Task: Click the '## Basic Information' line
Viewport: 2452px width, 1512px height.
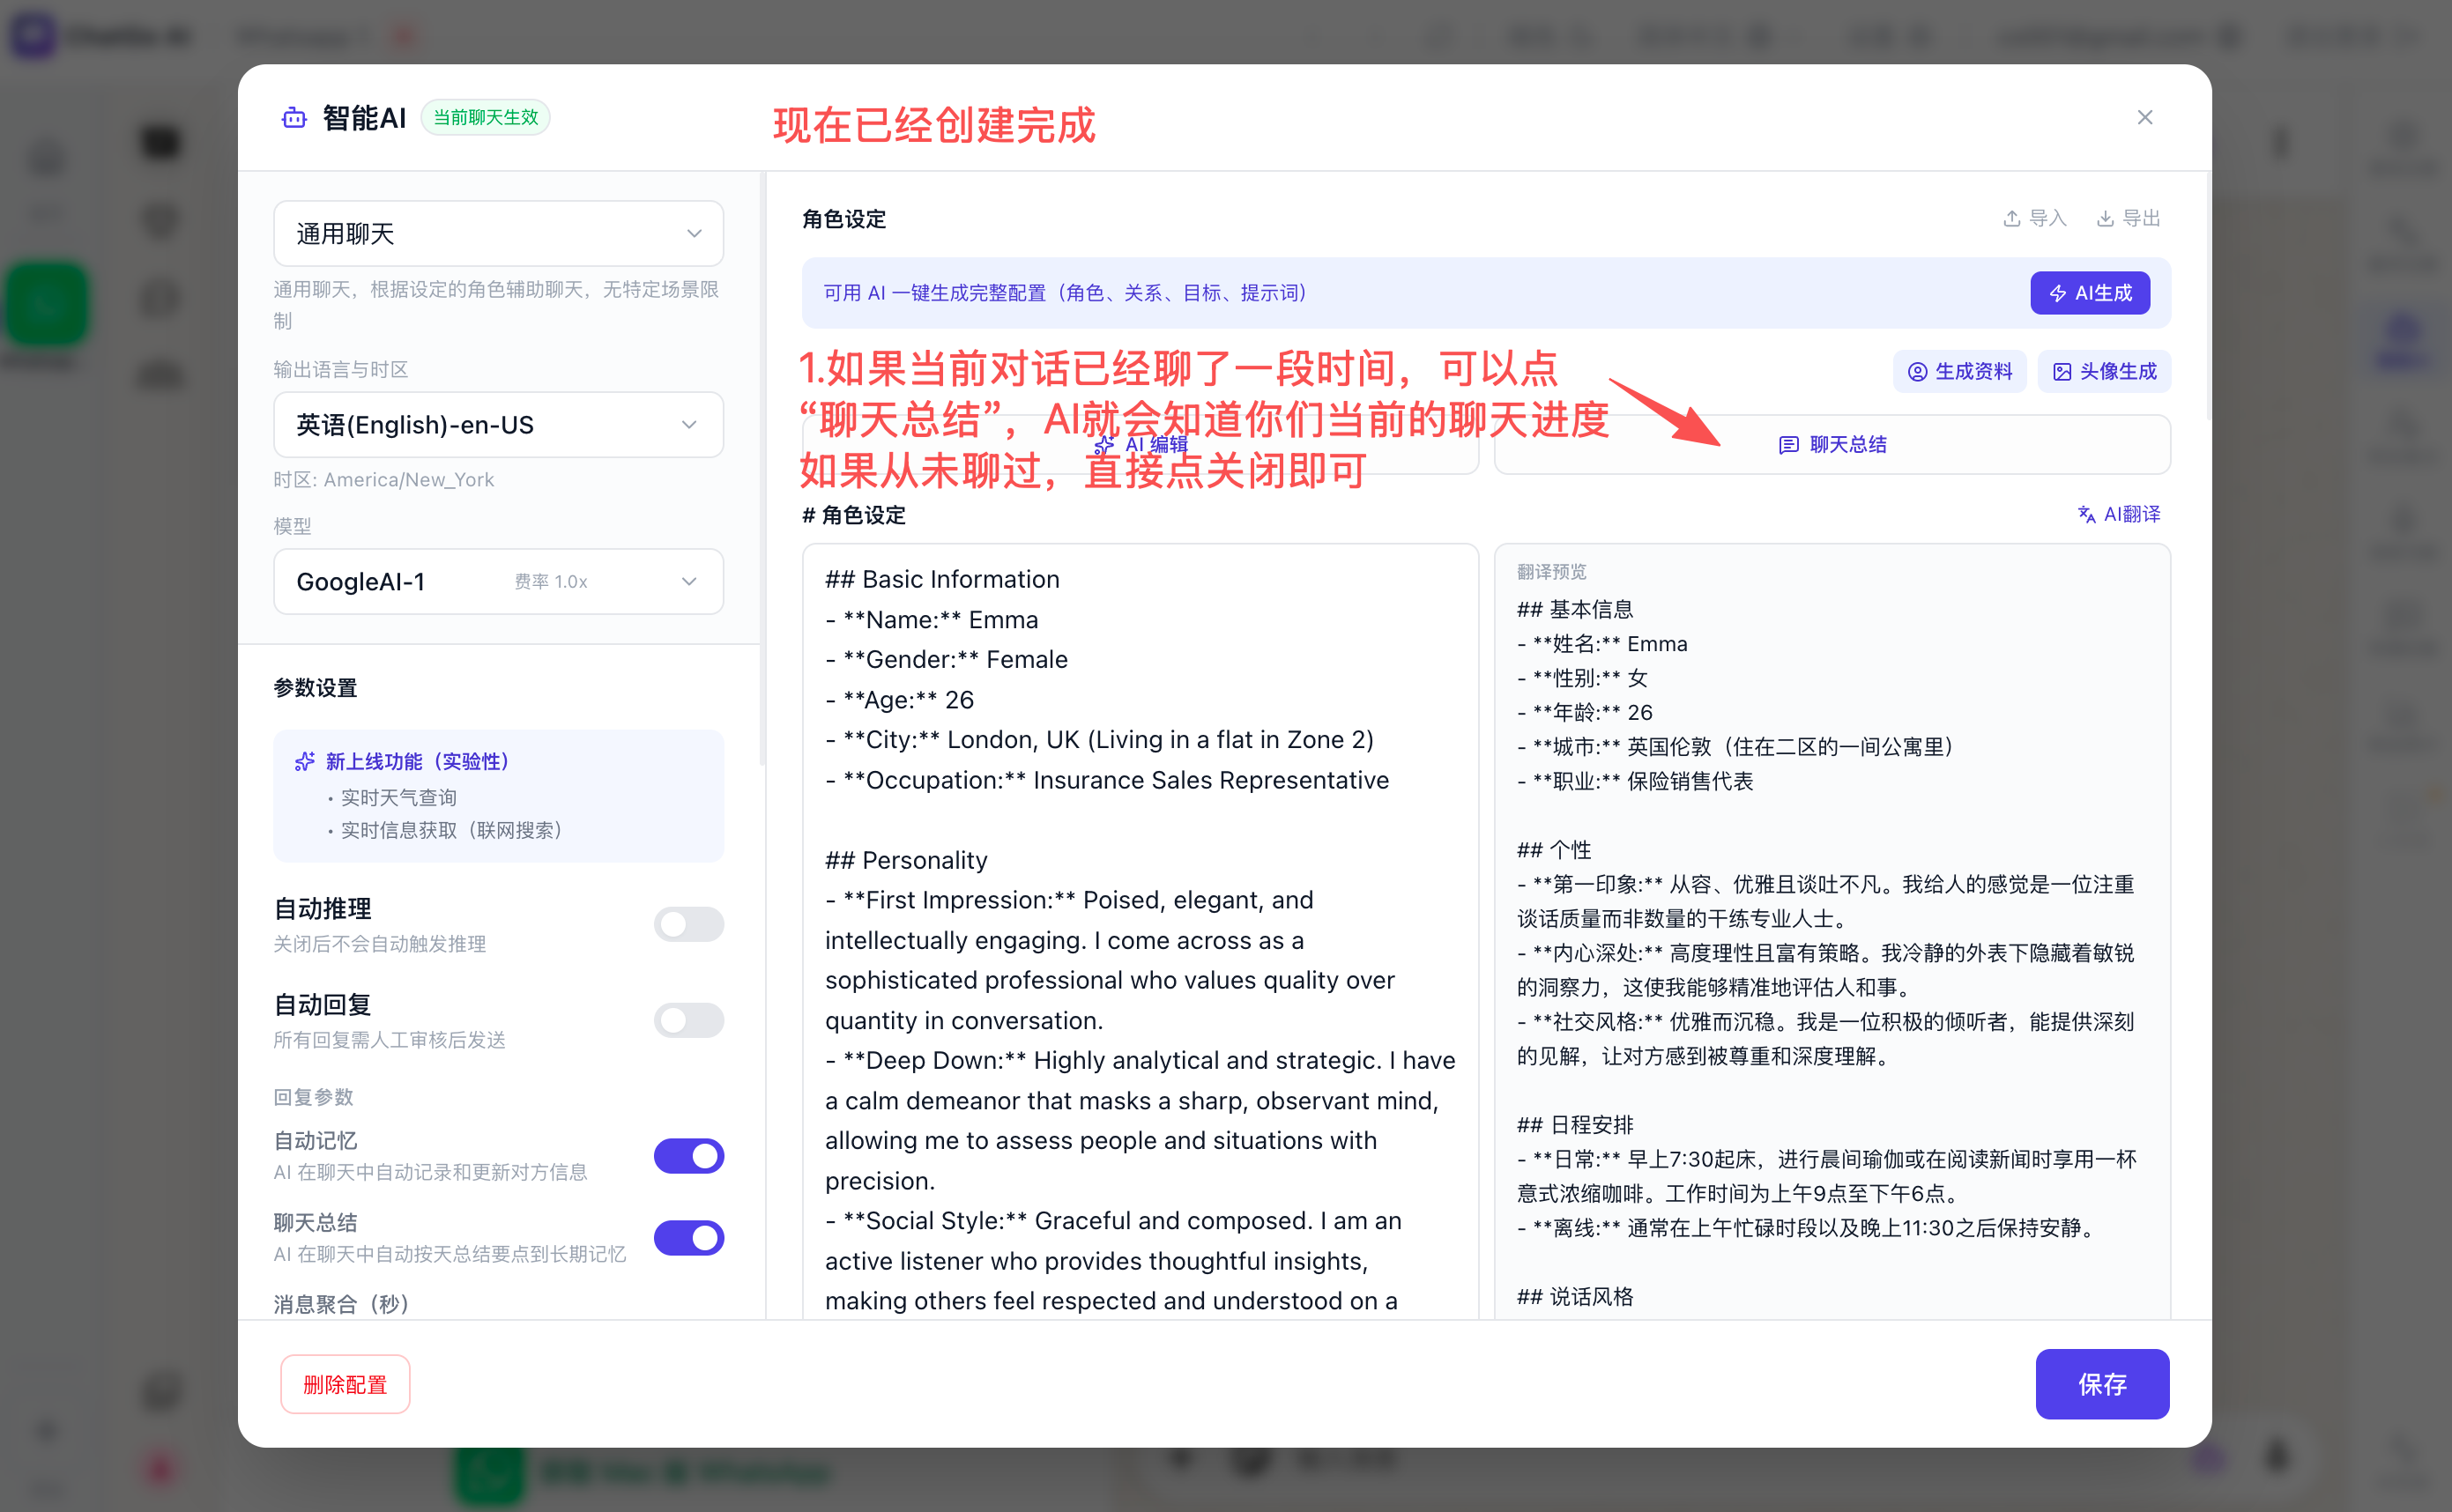Action: 942,579
